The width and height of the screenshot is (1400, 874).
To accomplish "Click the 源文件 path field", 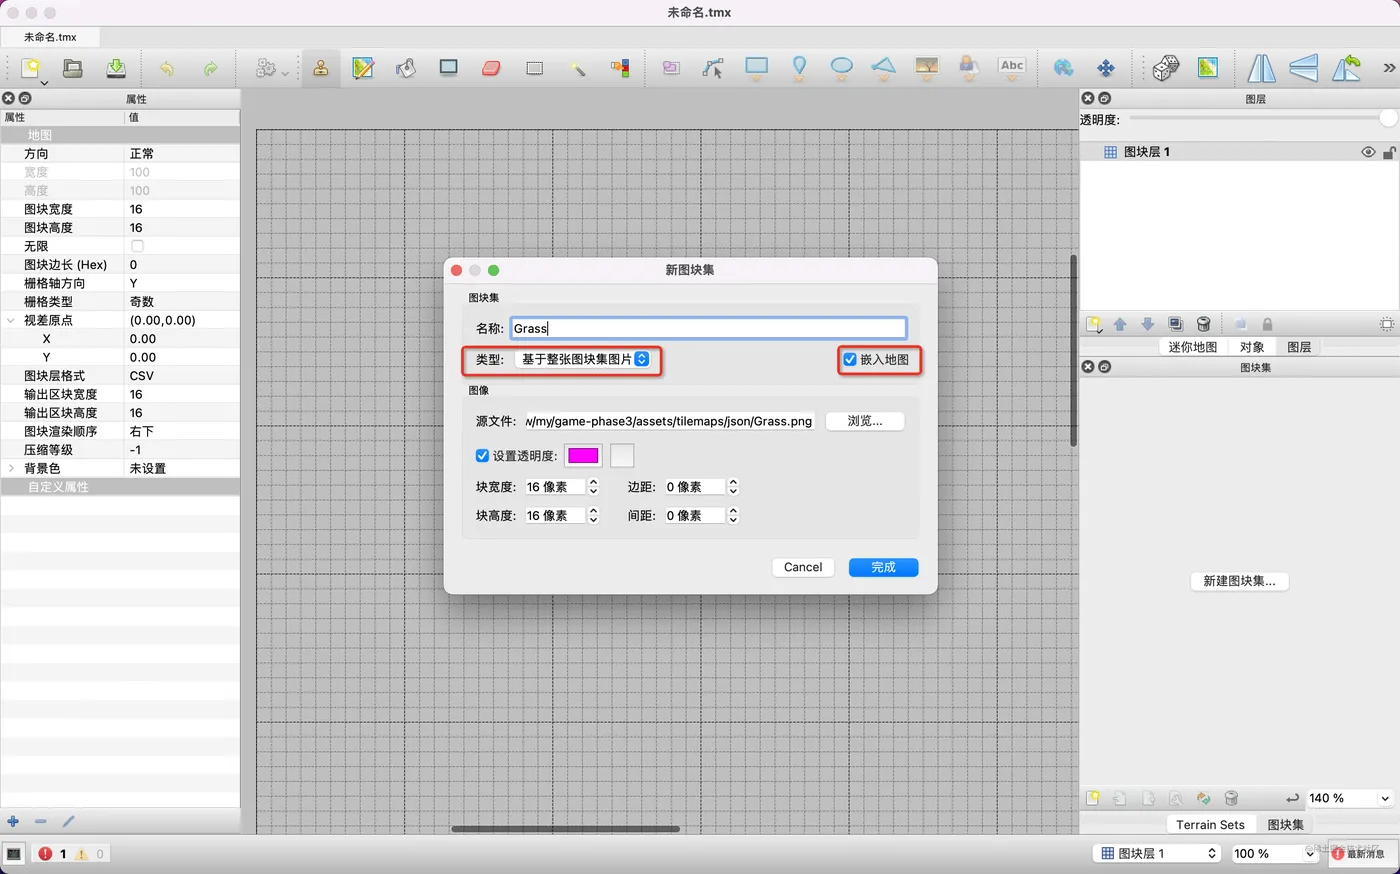I will pyautogui.click(x=669, y=421).
